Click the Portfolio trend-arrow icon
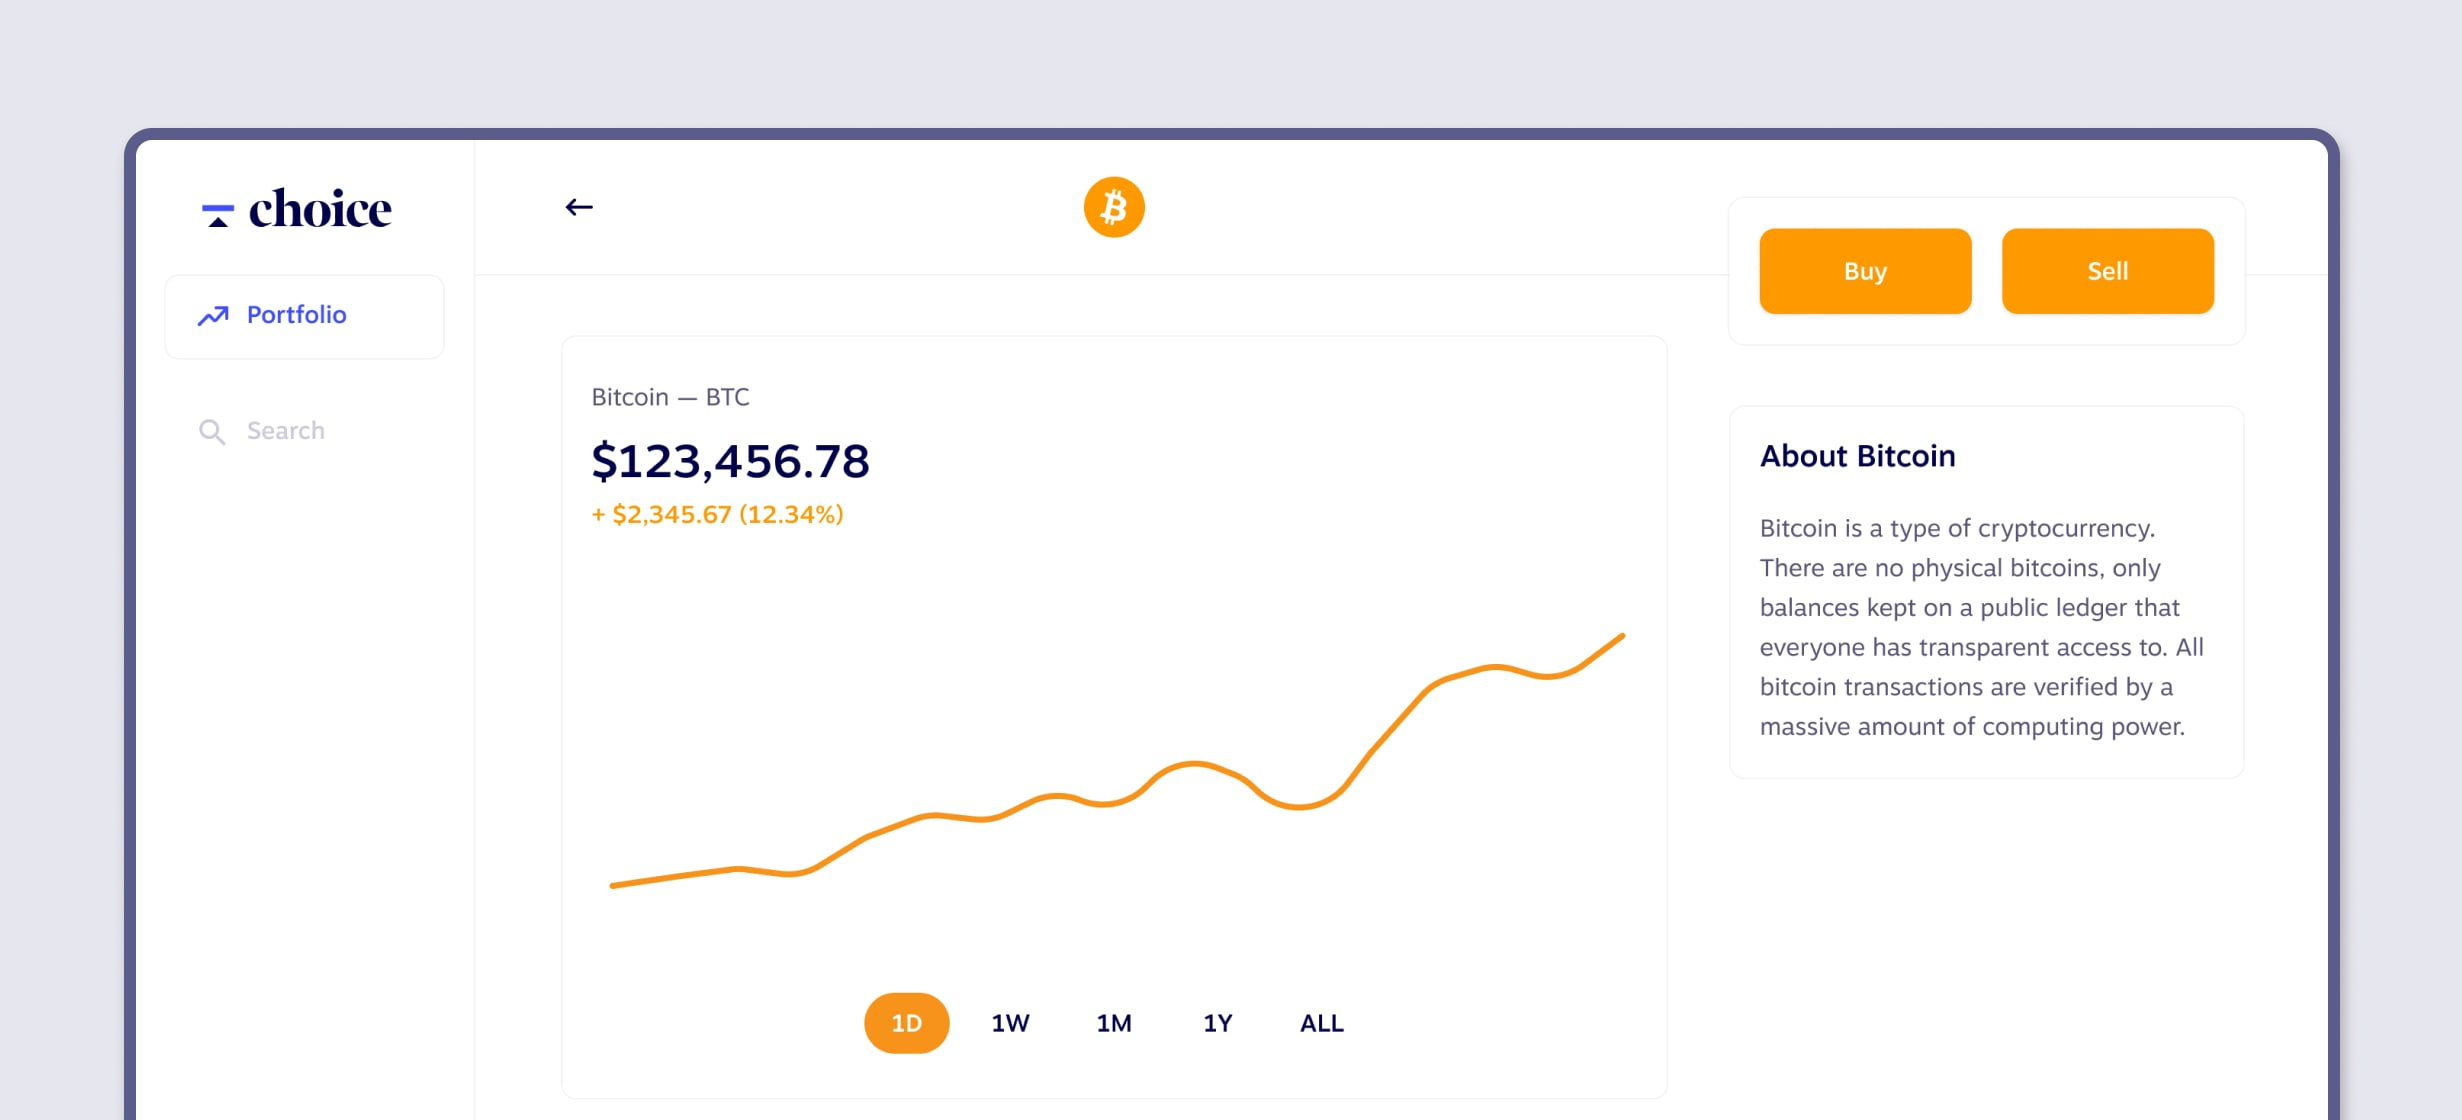Viewport: 2462px width, 1120px height. (213, 315)
